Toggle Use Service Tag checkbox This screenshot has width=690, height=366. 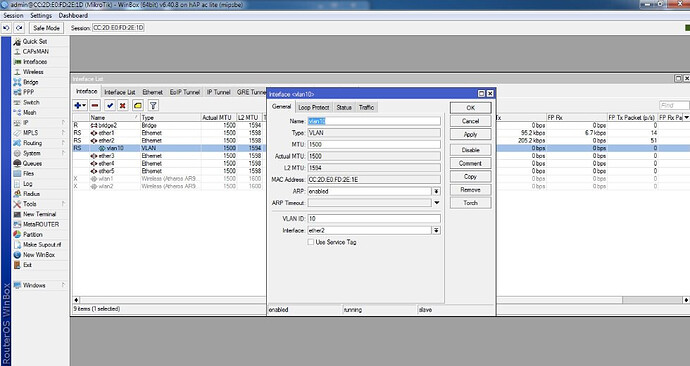pyautogui.click(x=311, y=242)
